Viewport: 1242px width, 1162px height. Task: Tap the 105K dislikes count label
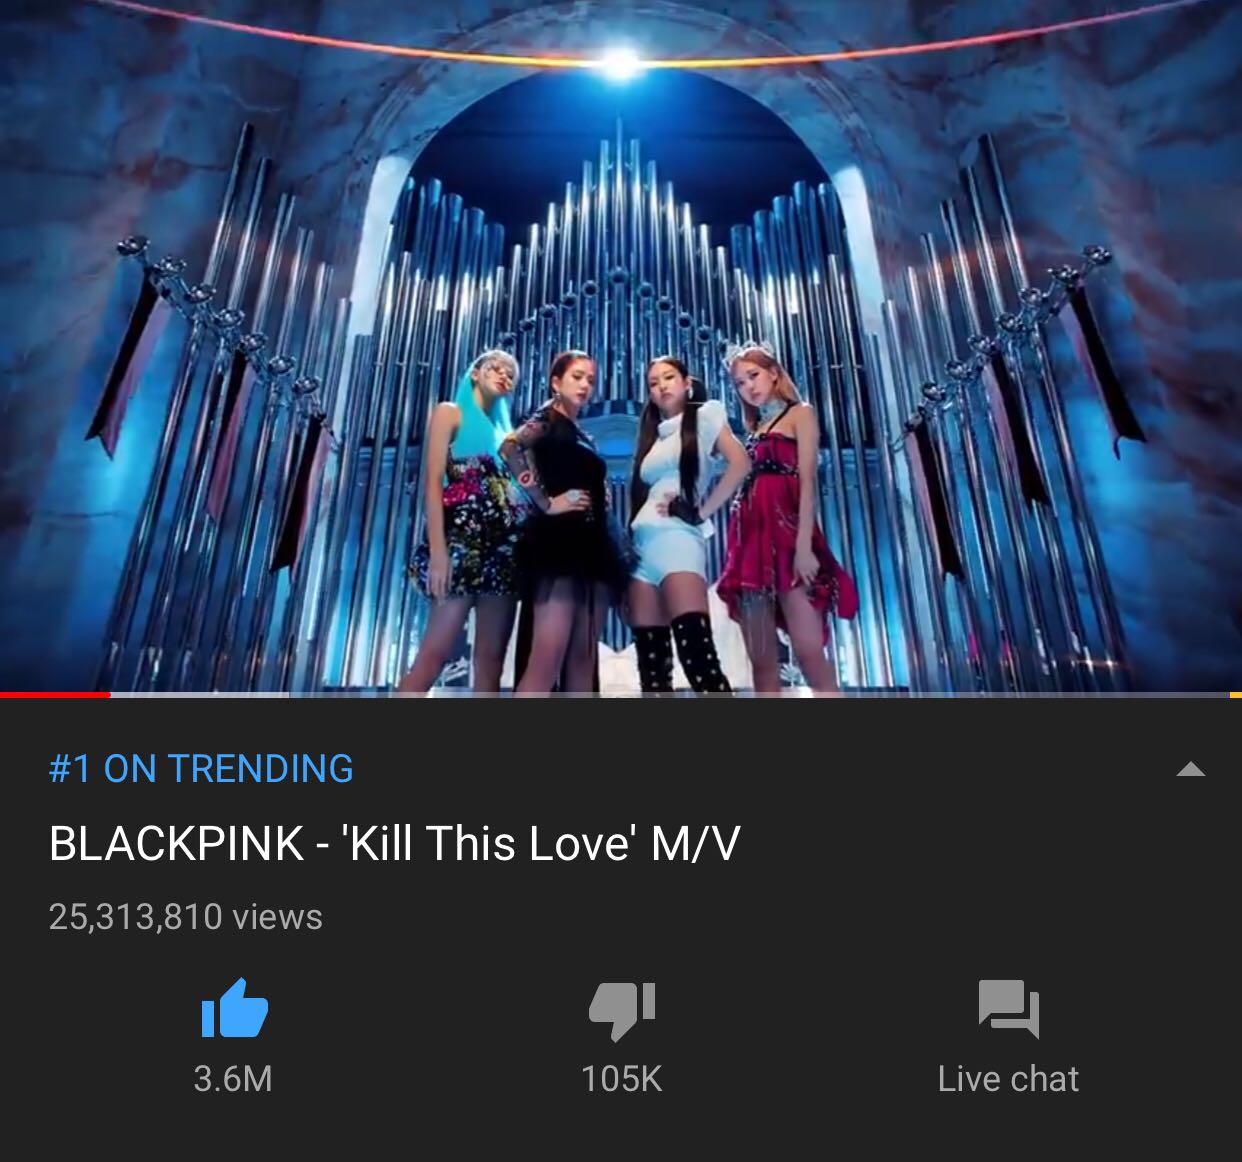click(x=622, y=1079)
